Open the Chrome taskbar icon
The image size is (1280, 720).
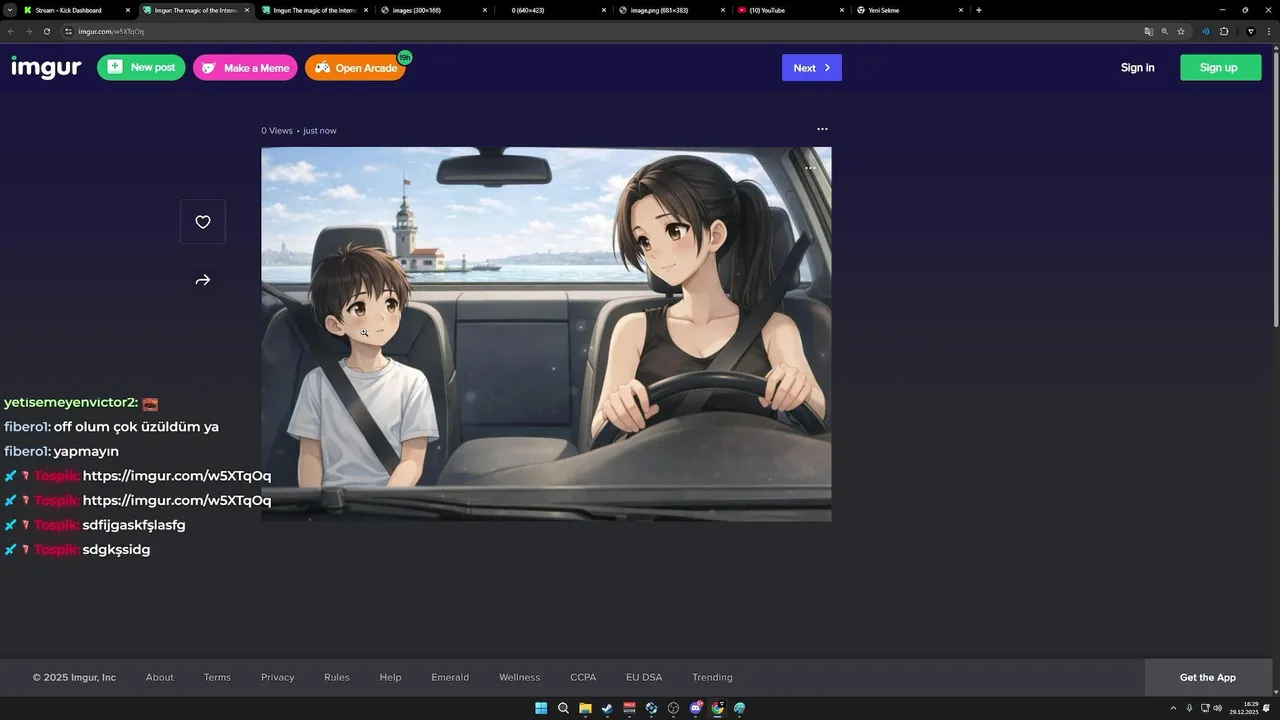point(718,708)
